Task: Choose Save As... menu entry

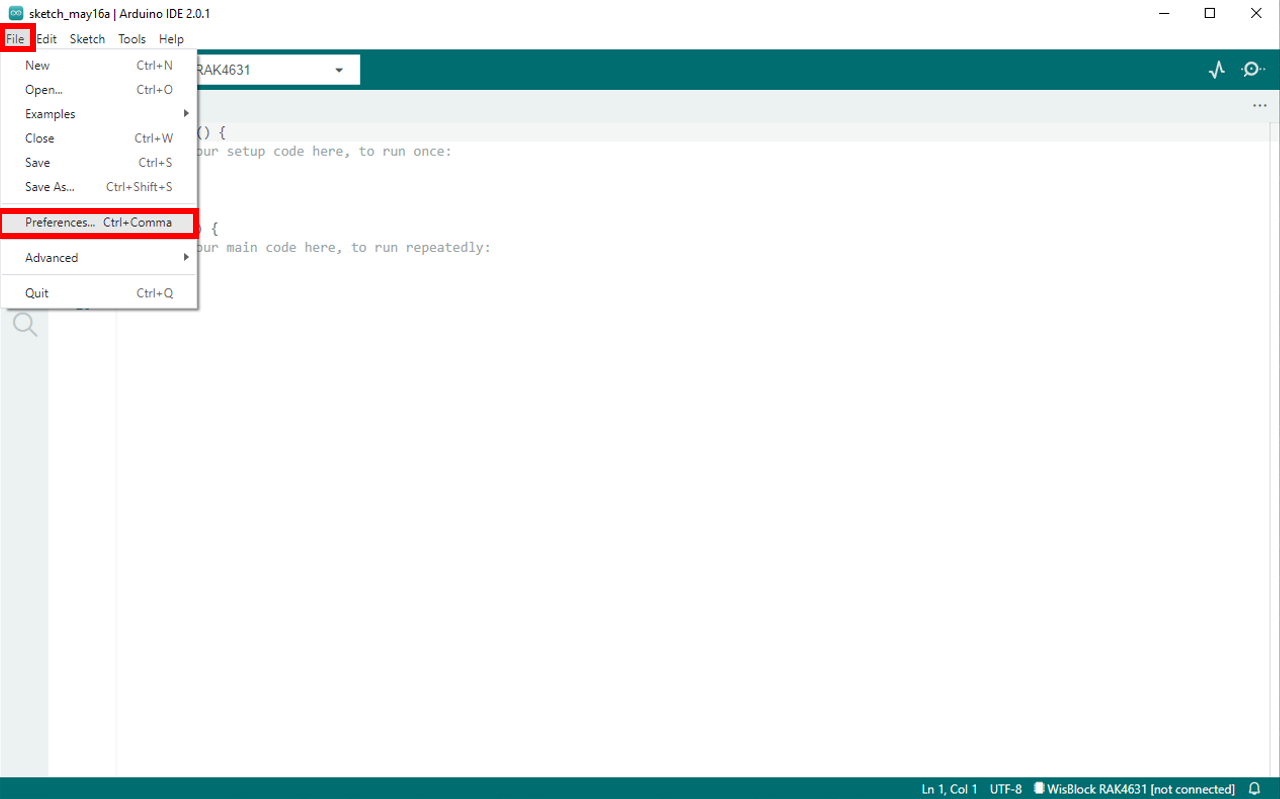Action: (99, 187)
